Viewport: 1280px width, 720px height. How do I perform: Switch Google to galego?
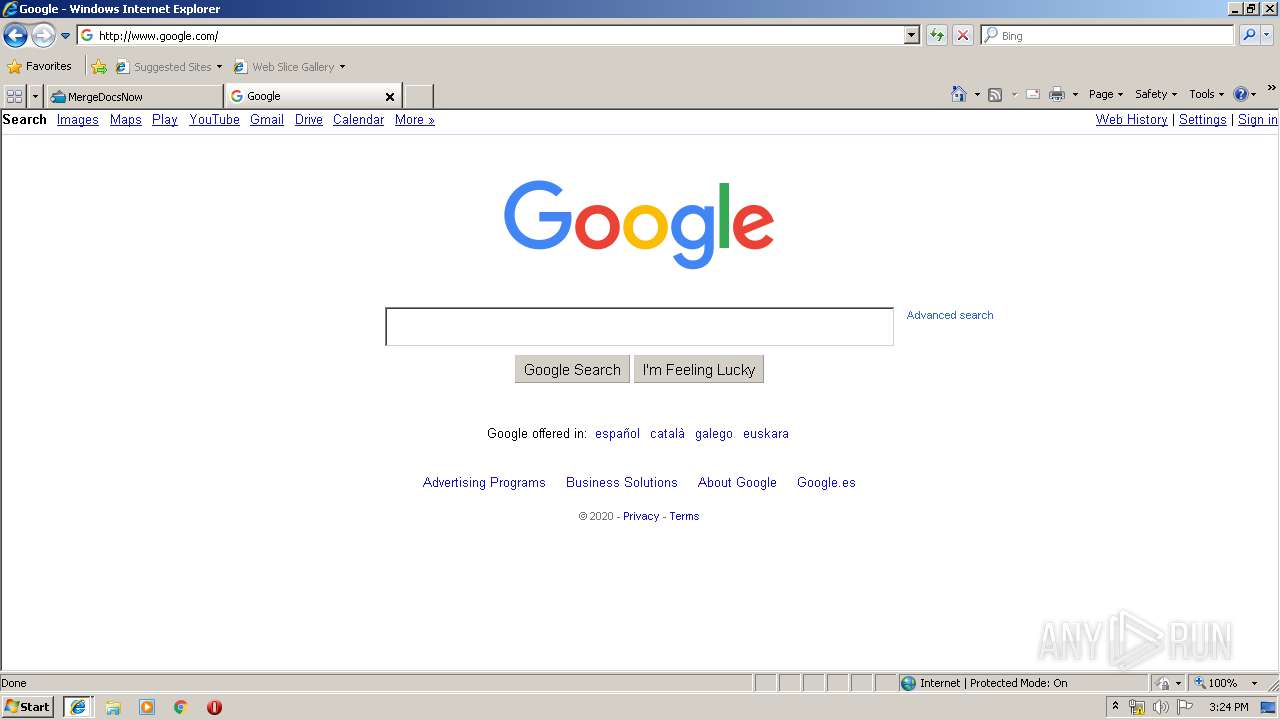(x=714, y=434)
